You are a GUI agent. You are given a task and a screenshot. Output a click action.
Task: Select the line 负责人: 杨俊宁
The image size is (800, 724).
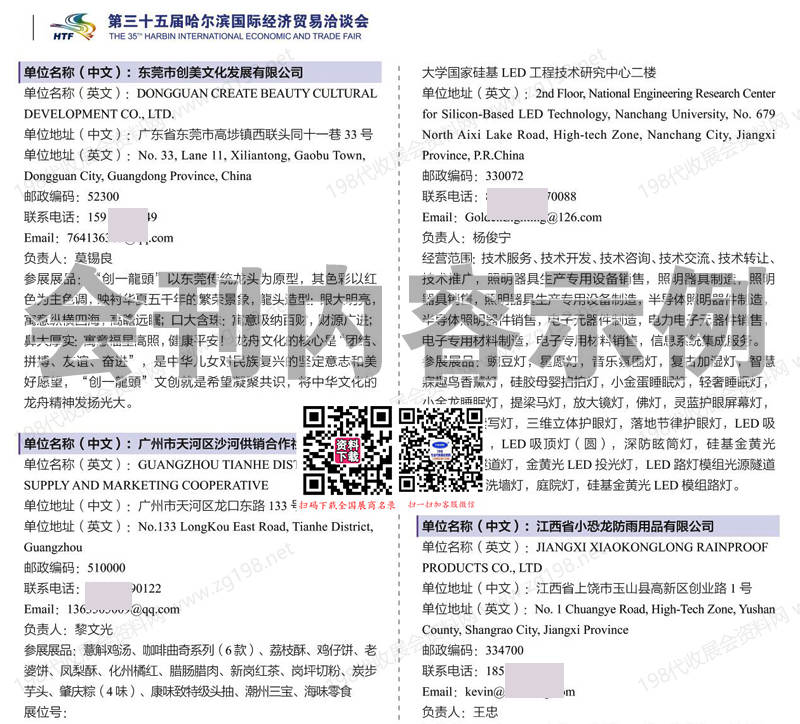(x=466, y=238)
